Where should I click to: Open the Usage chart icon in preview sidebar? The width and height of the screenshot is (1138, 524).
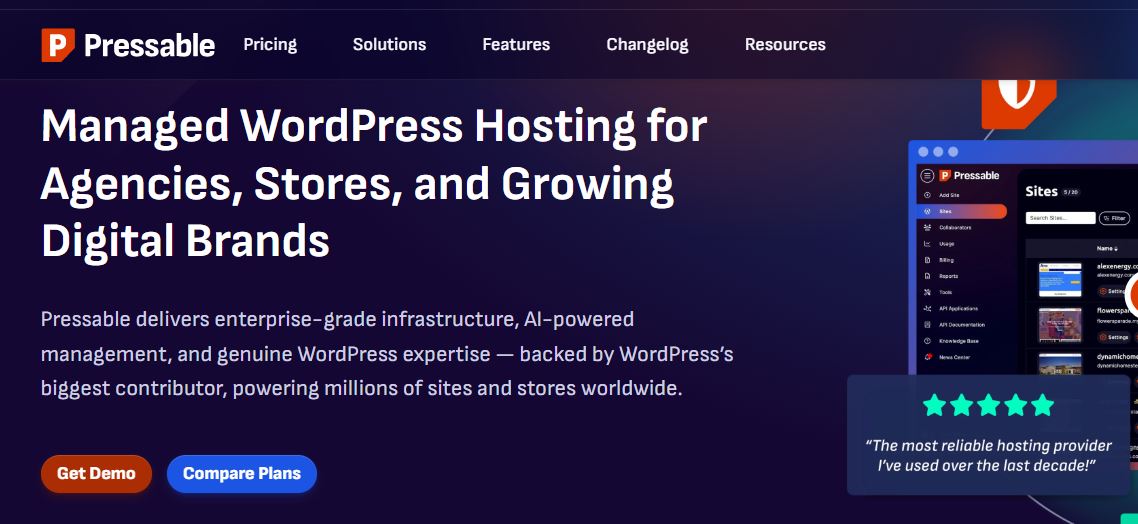tap(928, 244)
